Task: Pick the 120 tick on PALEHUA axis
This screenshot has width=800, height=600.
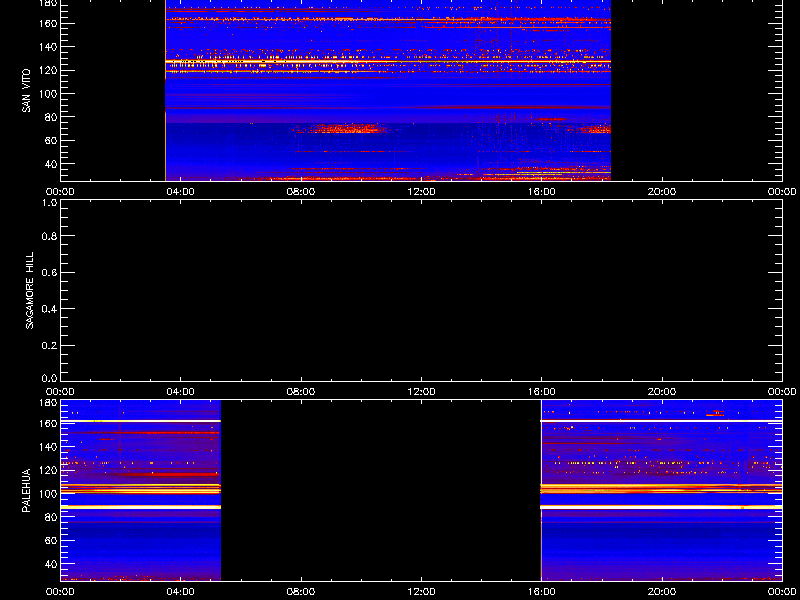Action: tap(49, 470)
